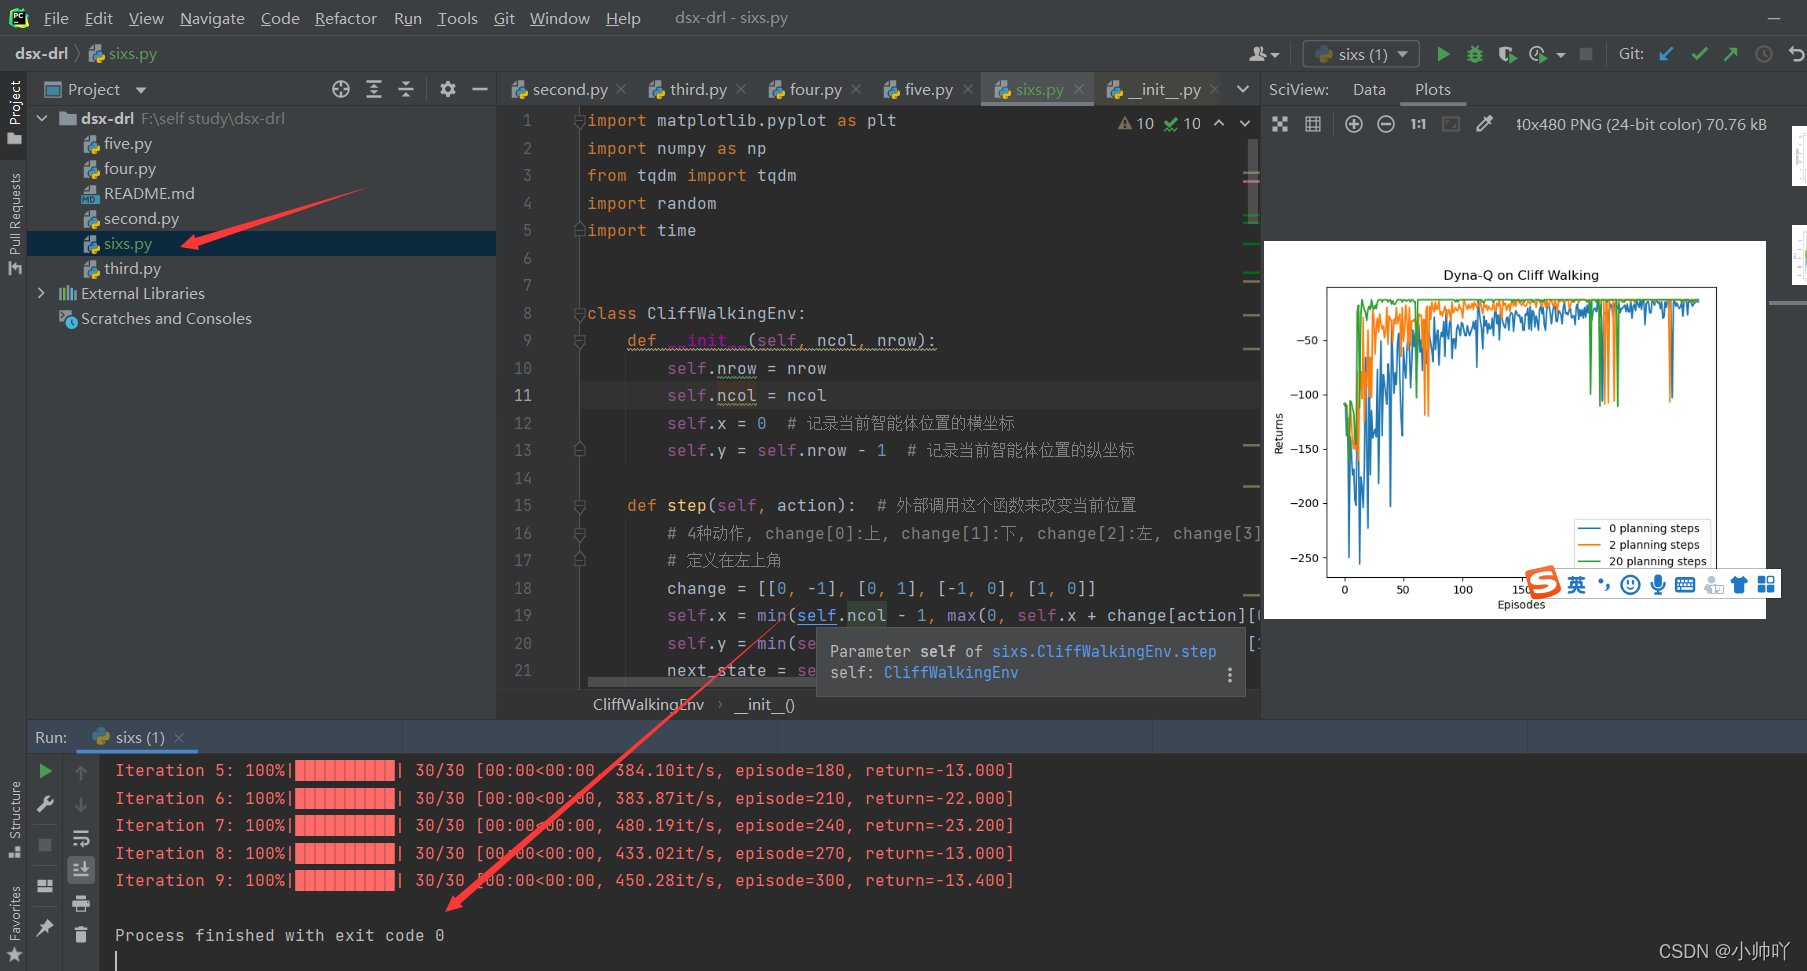Collapse all in Project panel
The image size is (1807, 971).
[406, 89]
